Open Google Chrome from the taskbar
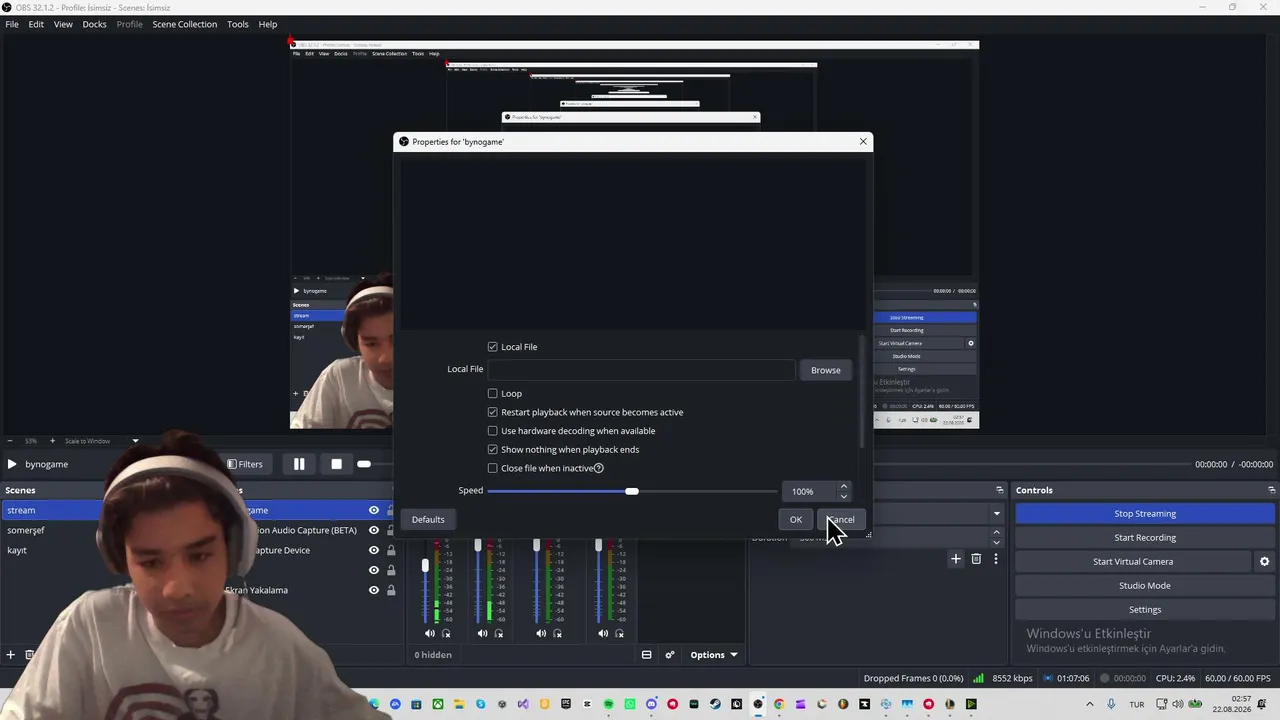1280x720 pixels. [779, 705]
